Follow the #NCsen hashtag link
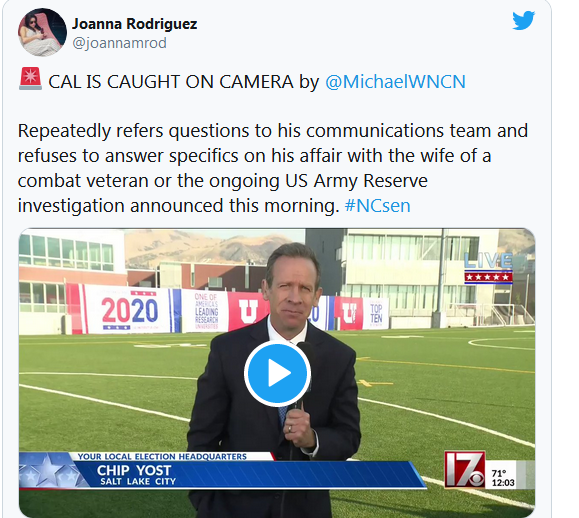 [x=377, y=206]
